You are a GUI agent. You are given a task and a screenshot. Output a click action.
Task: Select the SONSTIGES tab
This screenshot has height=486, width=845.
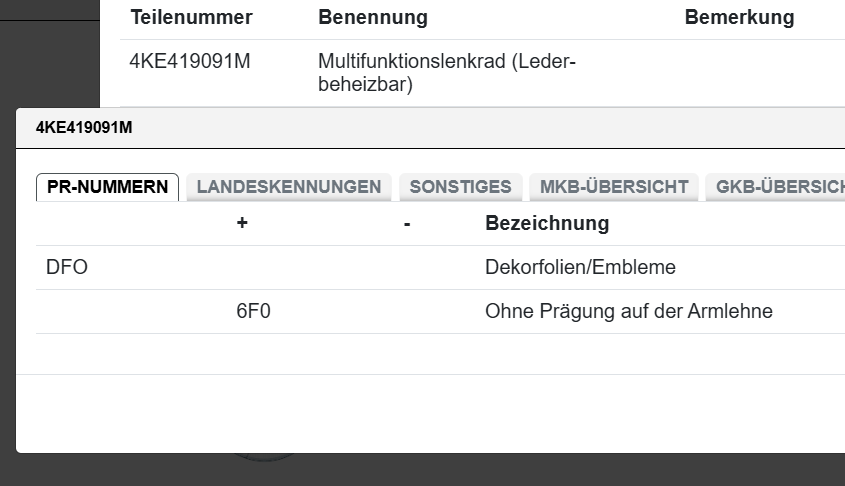pyautogui.click(x=460, y=187)
